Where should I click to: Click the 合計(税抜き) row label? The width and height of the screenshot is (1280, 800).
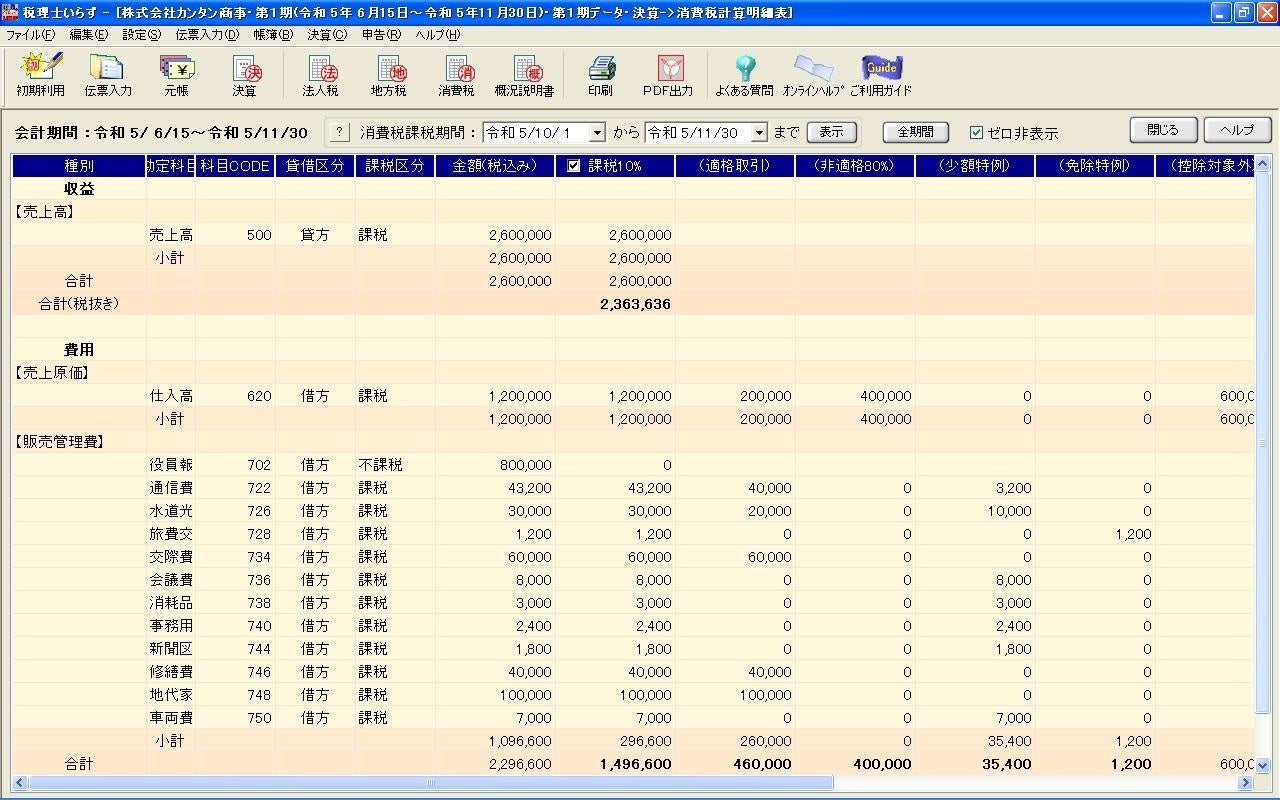click(x=79, y=304)
